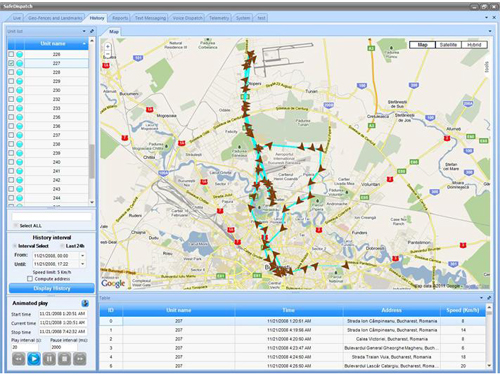Click the Pause playback button

pyautogui.click(x=49, y=359)
